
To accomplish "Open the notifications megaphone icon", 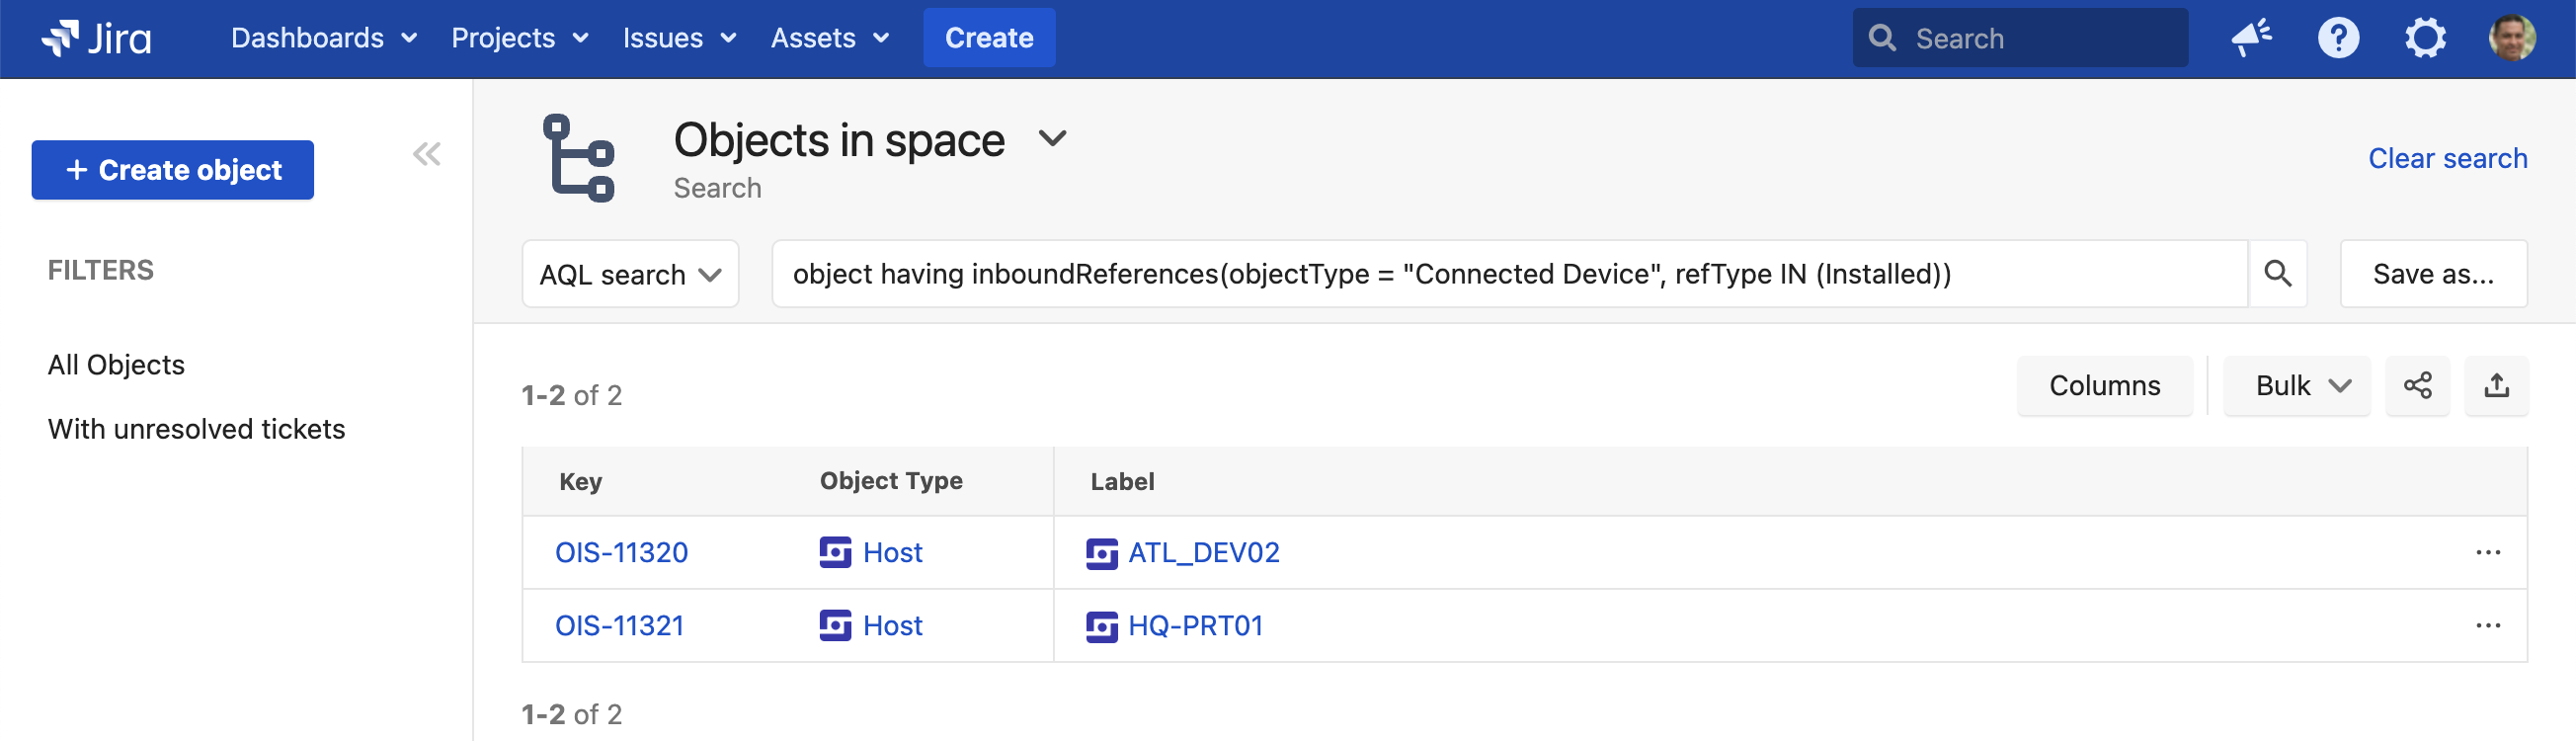I will (2251, 38).
